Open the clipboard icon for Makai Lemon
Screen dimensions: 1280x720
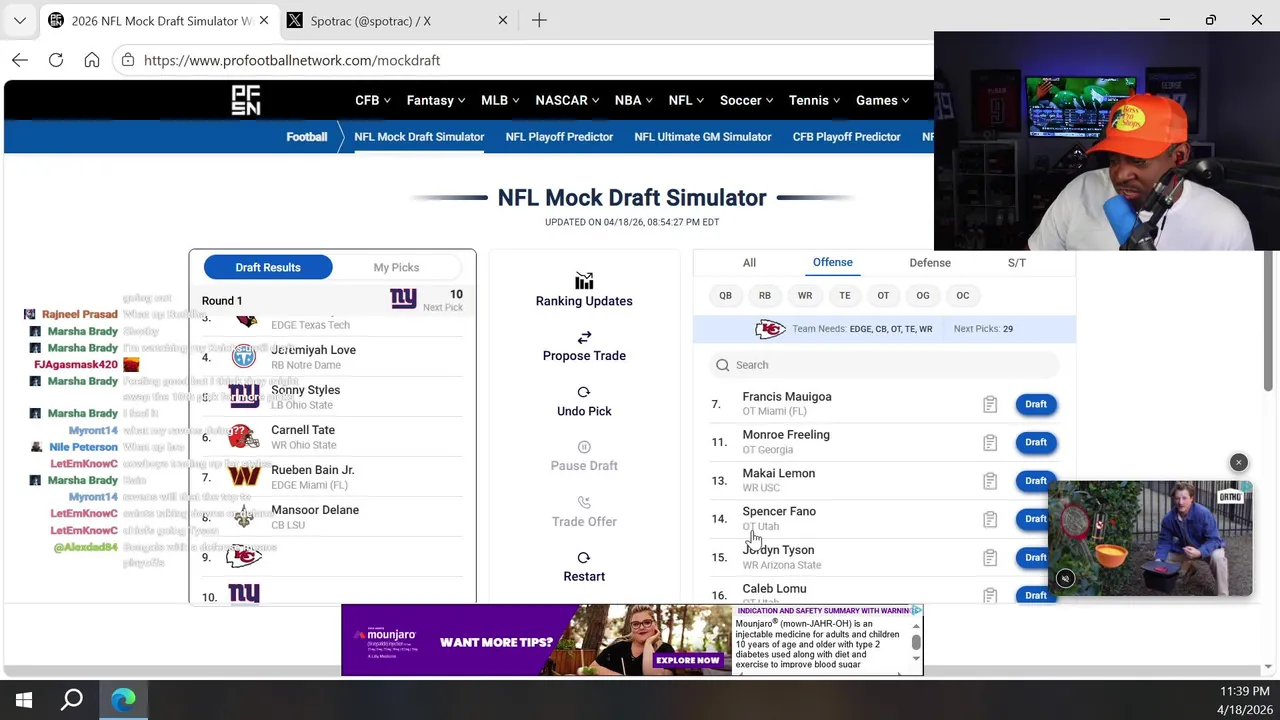click(x=990, y=481)
